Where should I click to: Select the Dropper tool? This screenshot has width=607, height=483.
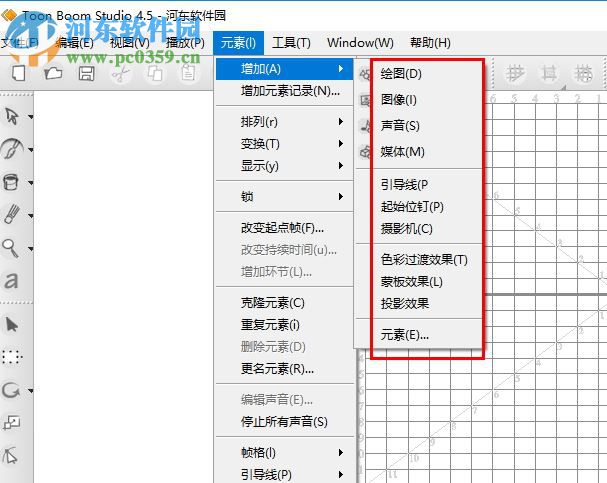tap(12, 214)
